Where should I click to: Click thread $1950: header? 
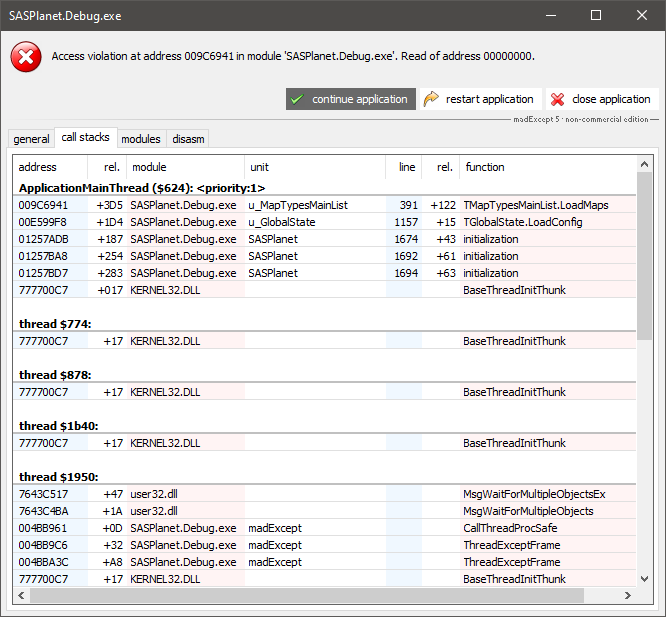tap(59, 477)
